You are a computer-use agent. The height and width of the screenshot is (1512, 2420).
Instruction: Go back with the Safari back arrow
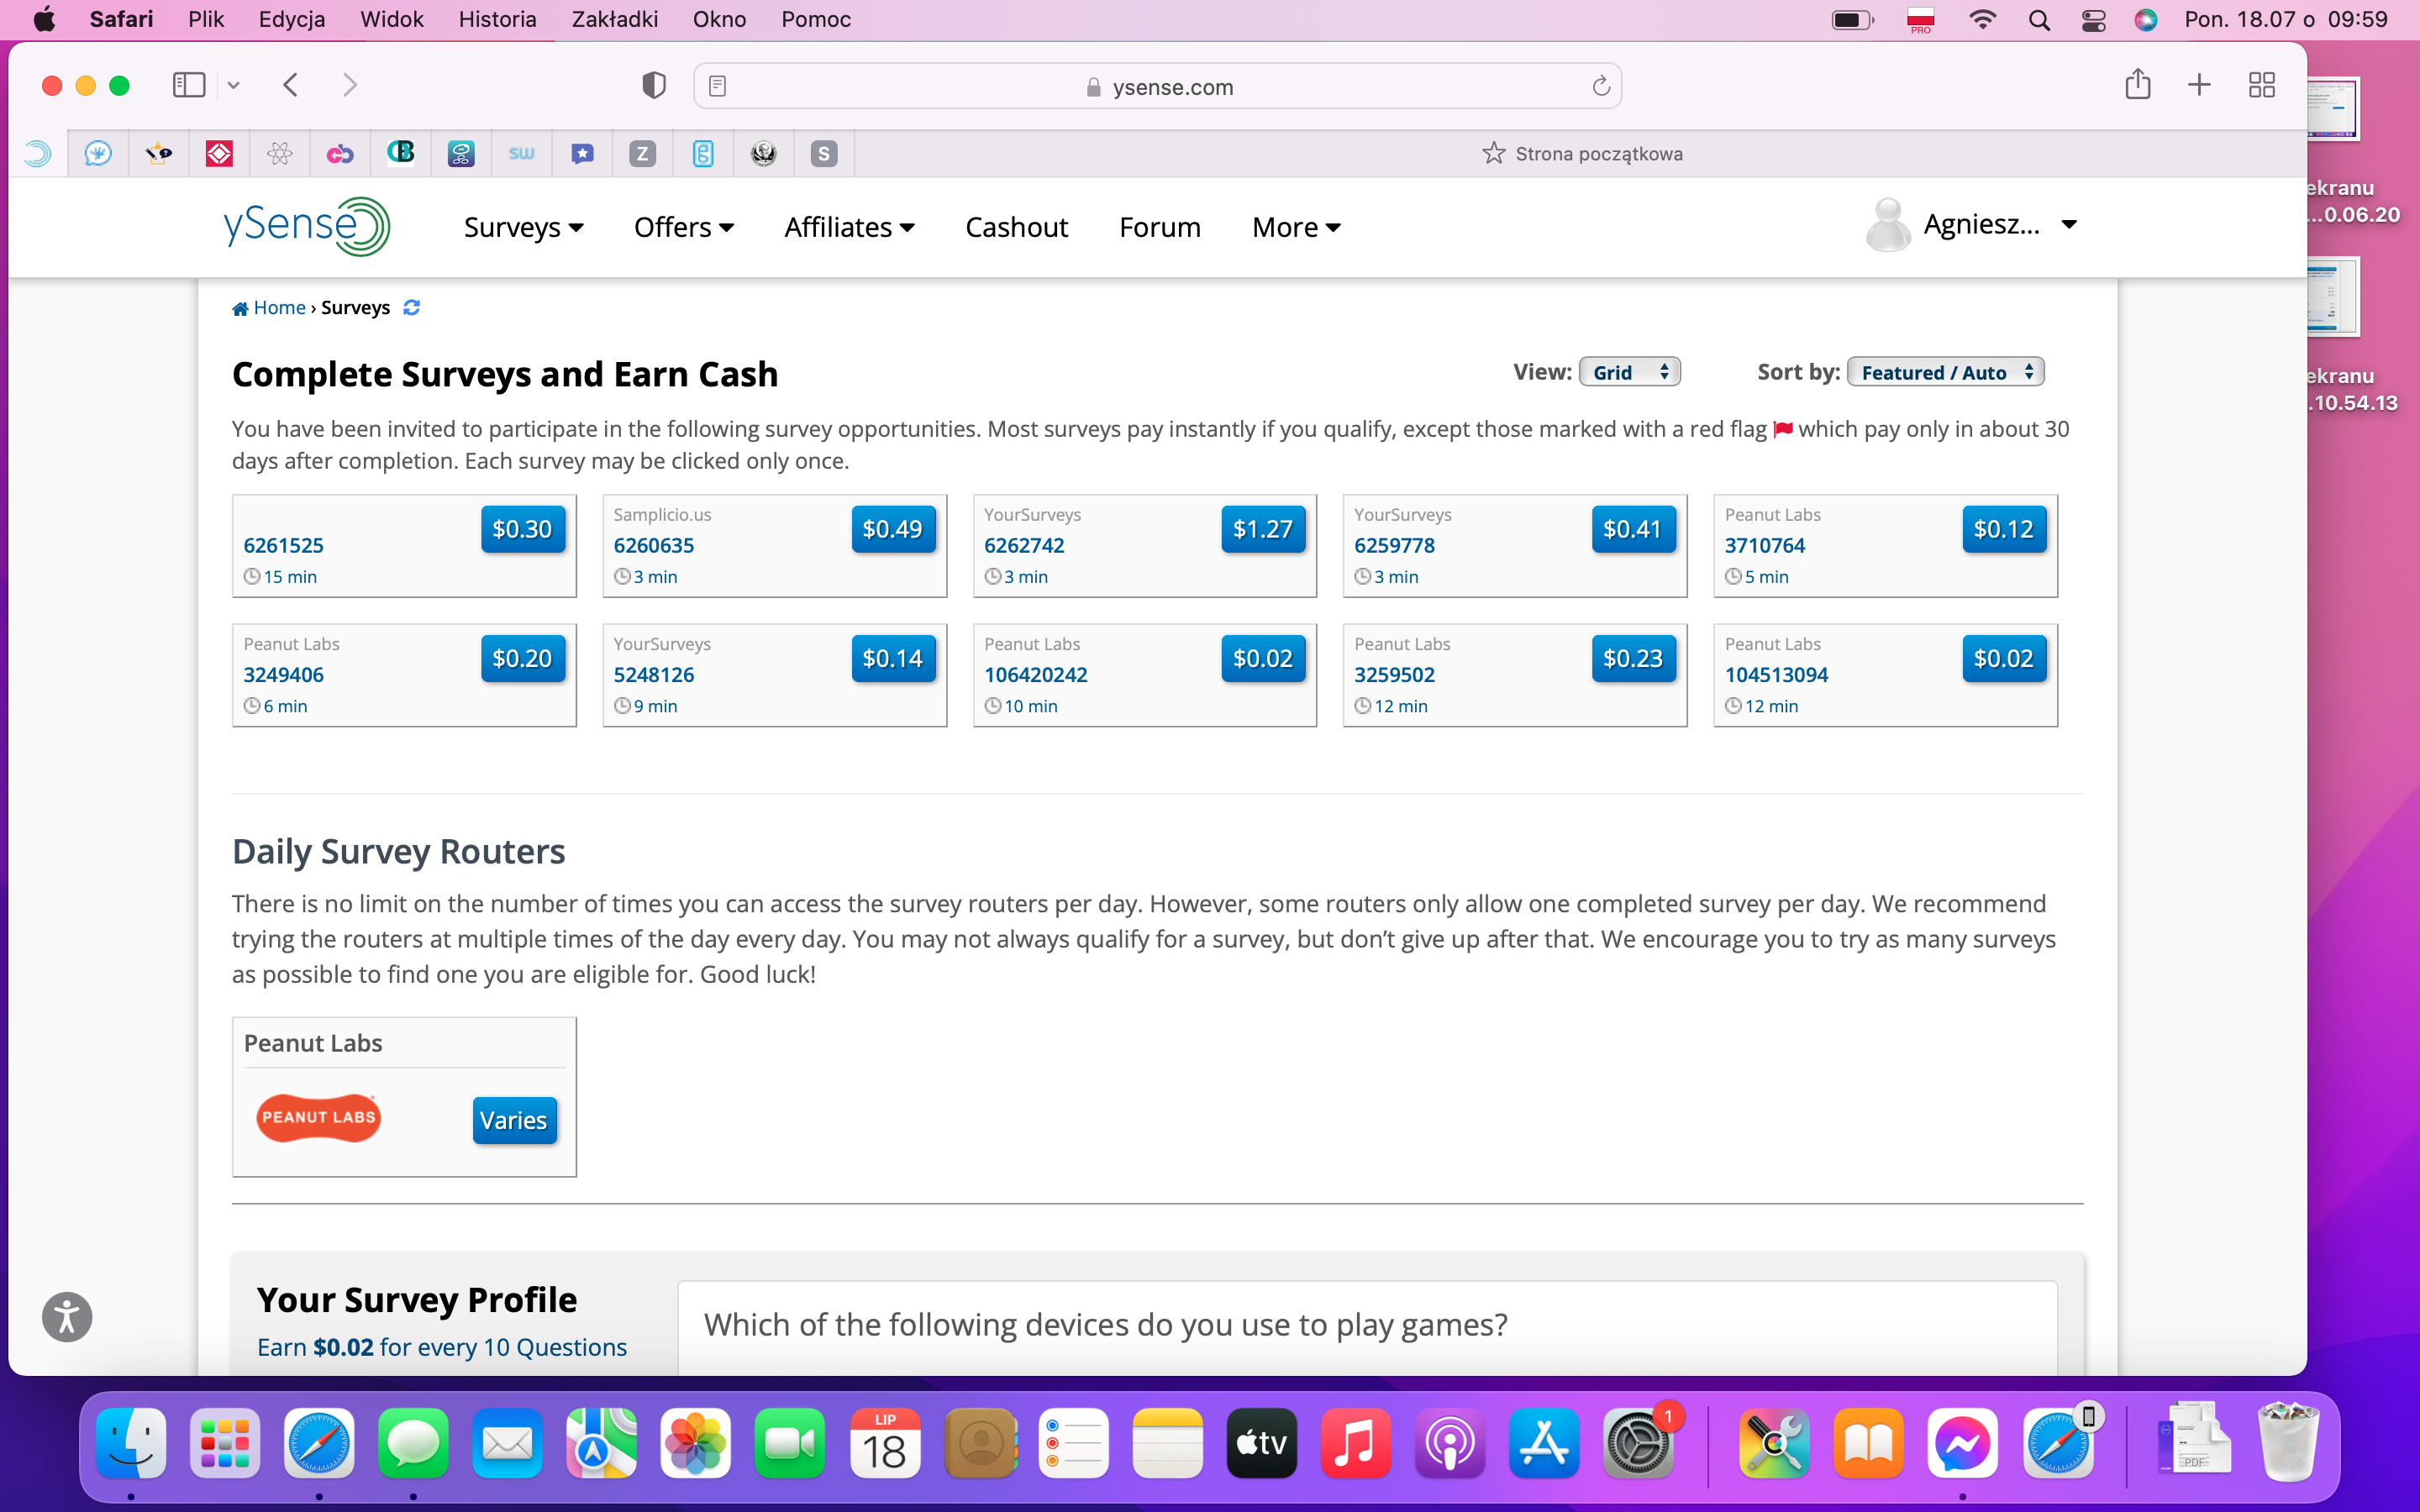[290, 85]
